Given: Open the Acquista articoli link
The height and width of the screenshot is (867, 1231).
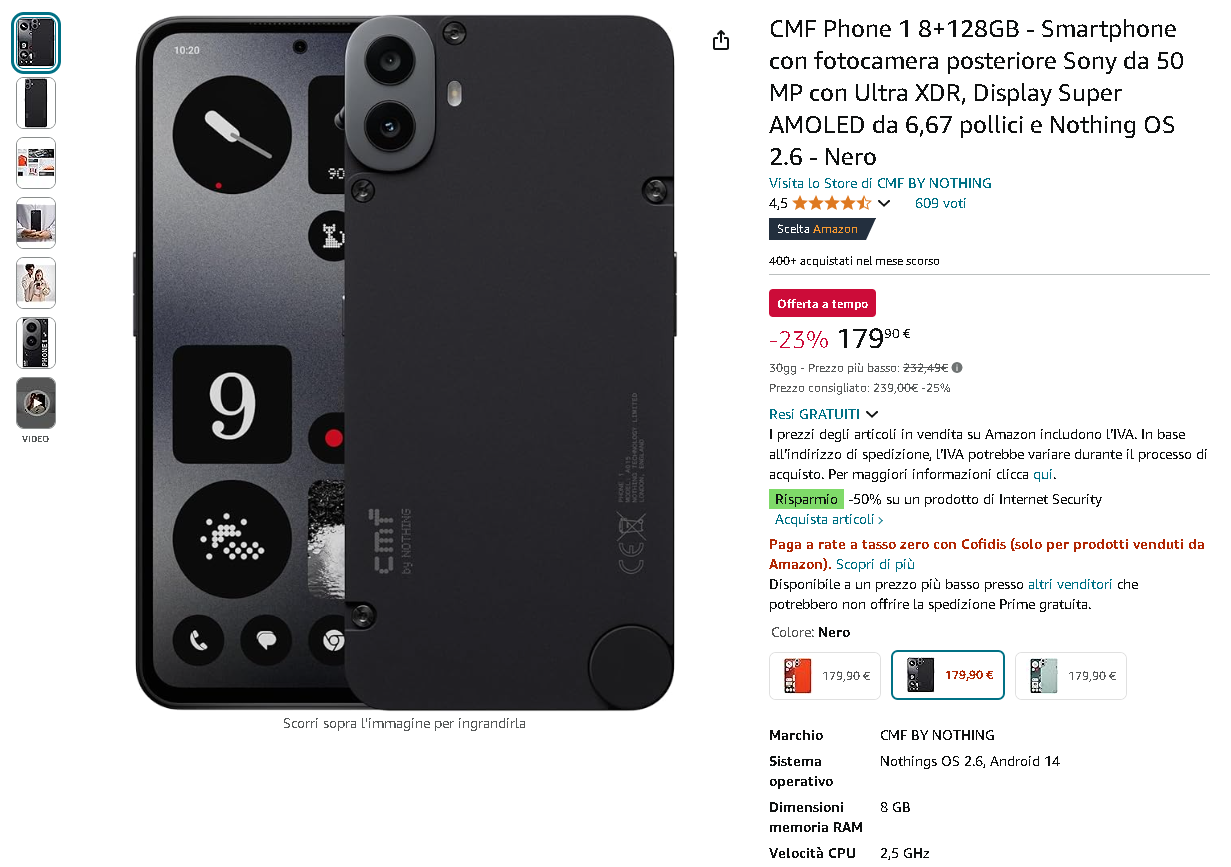Looking at the screenshot, I should point(829,520).
